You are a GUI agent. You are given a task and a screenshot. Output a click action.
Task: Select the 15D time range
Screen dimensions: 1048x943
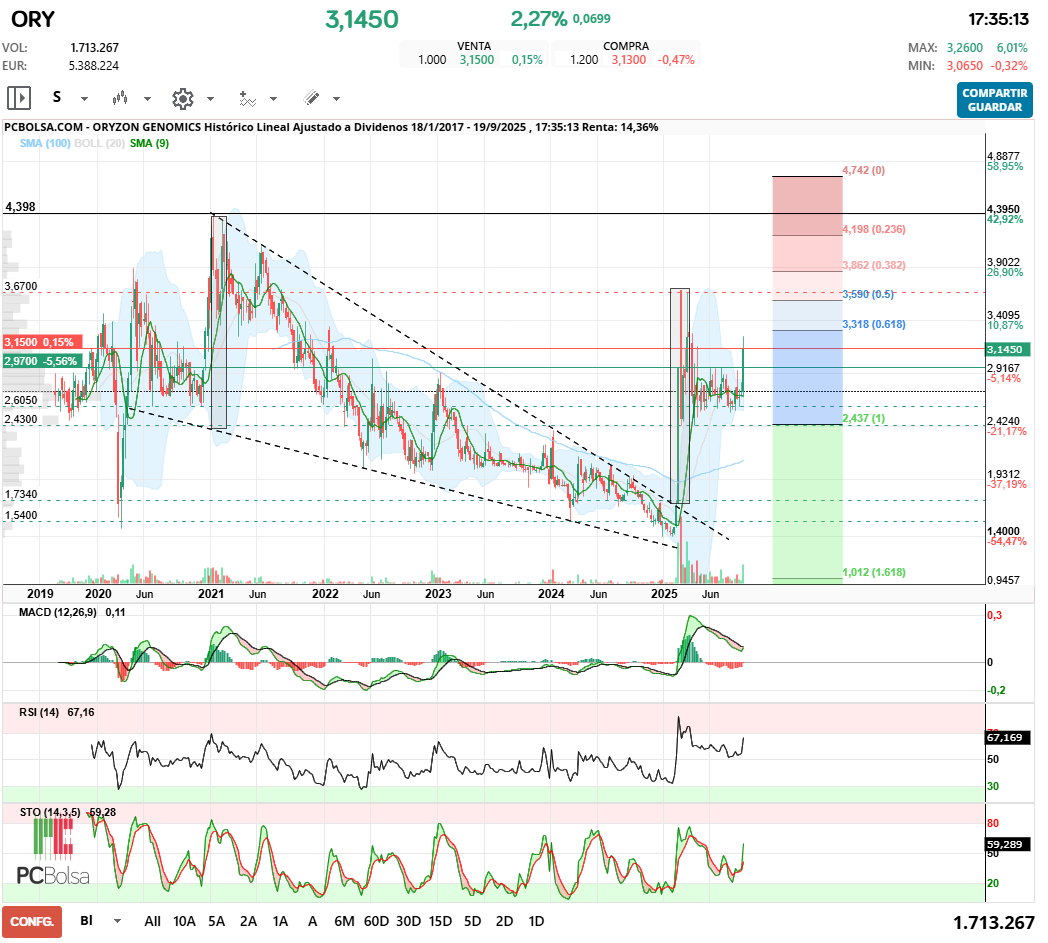tap(440, 922)
